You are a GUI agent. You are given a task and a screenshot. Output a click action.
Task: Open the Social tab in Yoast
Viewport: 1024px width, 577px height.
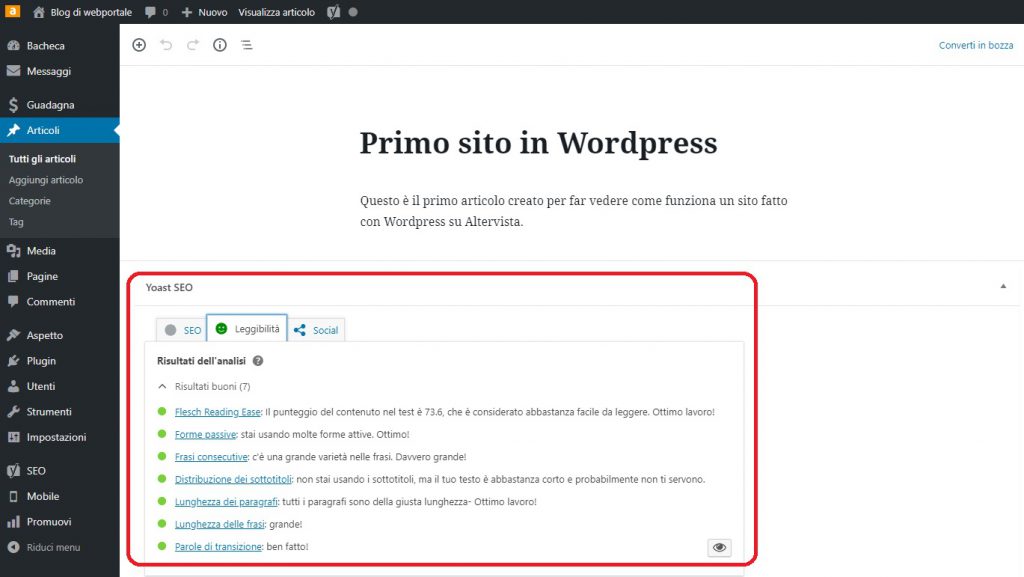click(x=316, y=330)
